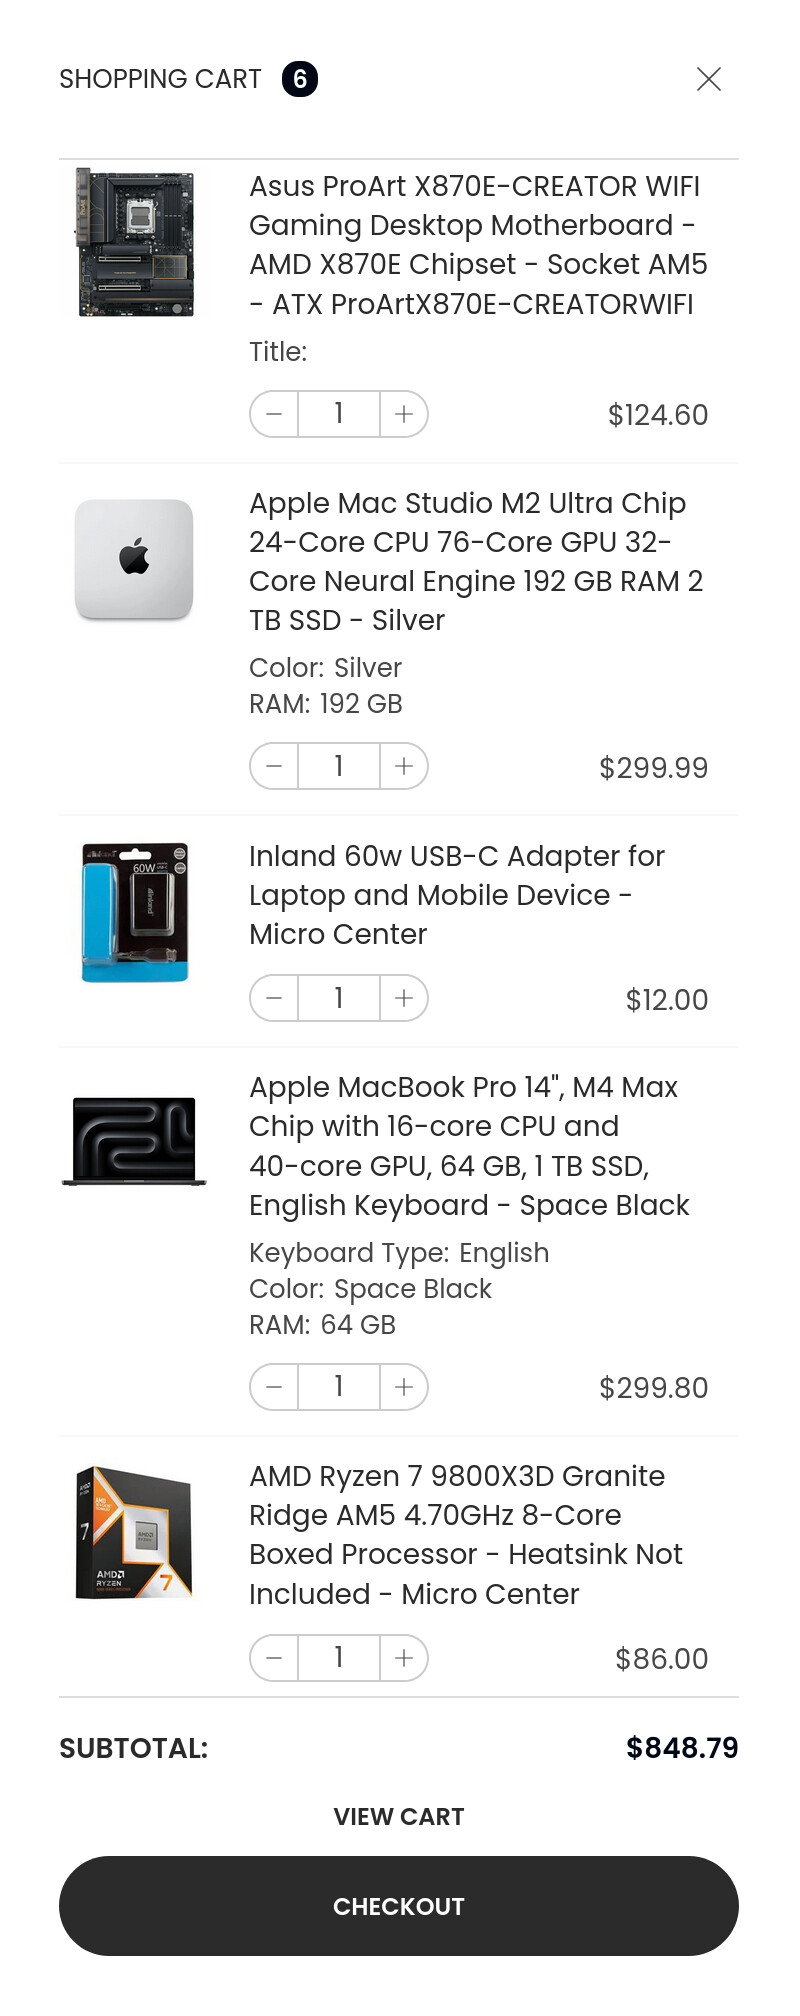This screenshot has width=800, height=2016.
Task: Decrease quantity of AMD Ryzen 7 processor
Action: click(x=274, y=1658)
